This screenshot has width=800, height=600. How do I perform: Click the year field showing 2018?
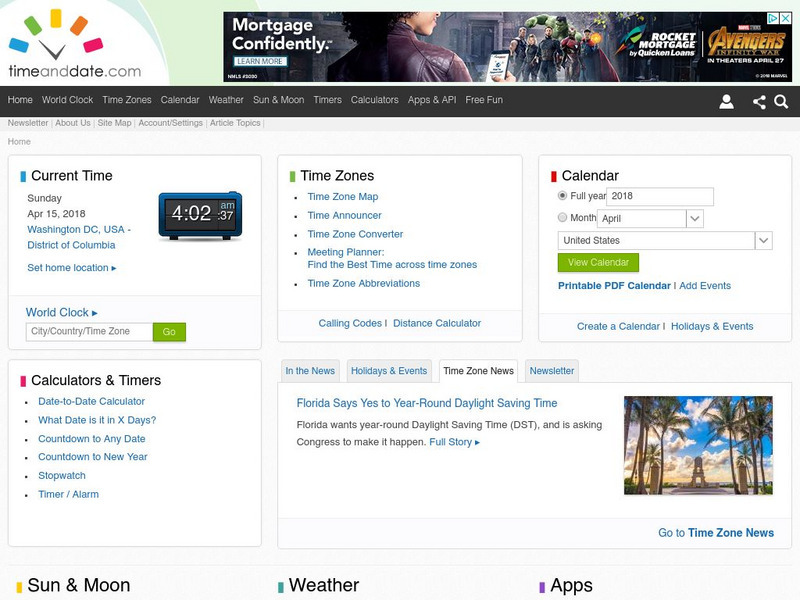(x=660, y=196)
